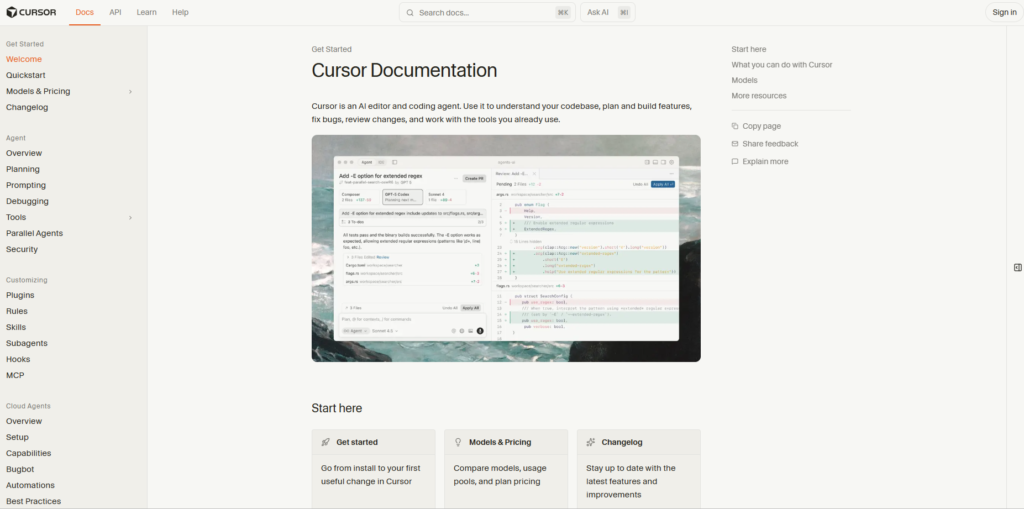1024x509 pixels.
Task: Open the Ask AI button
Action: [x=607, y=12]
